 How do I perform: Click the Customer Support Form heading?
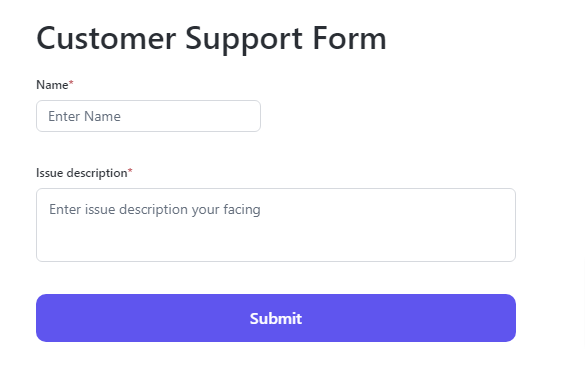pyautogui.click(x=211, y=38)
